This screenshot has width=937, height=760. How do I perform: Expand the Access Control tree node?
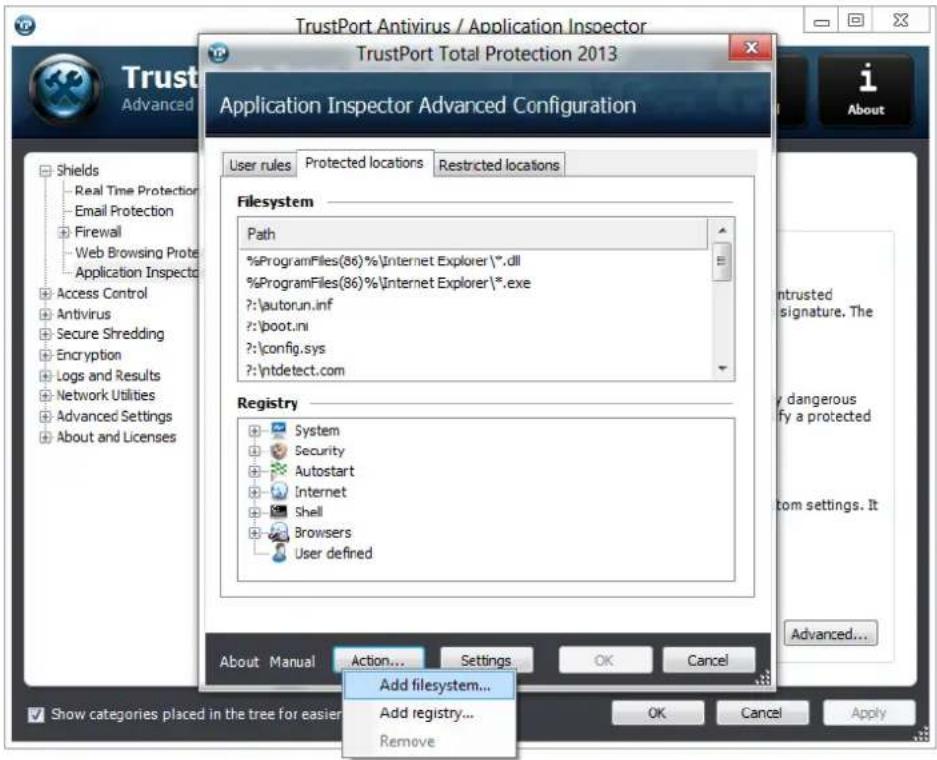pyautogui.click(x=45, y=293)
